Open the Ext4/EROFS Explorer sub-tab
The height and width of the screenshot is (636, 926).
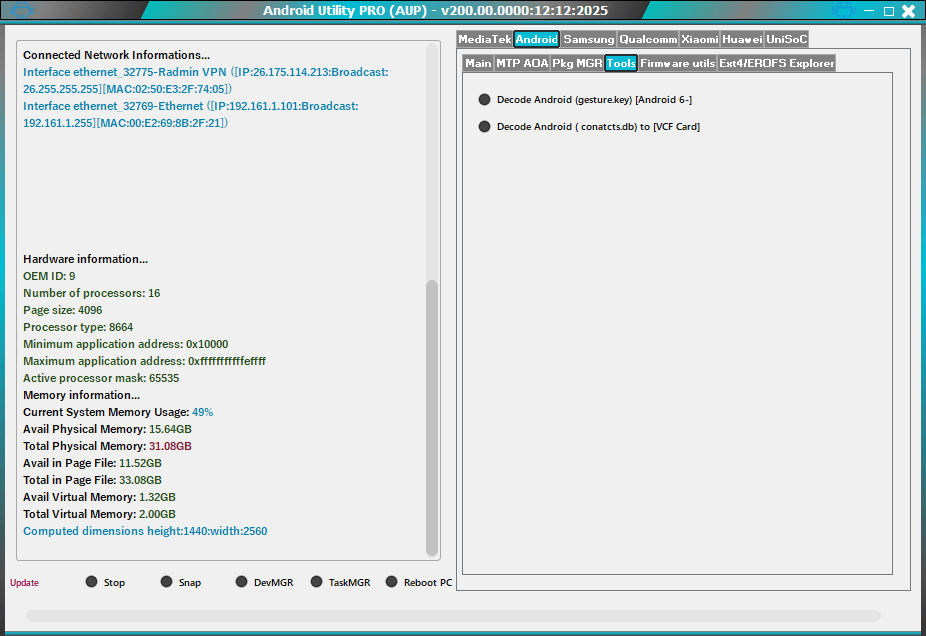tap(777, 63)
